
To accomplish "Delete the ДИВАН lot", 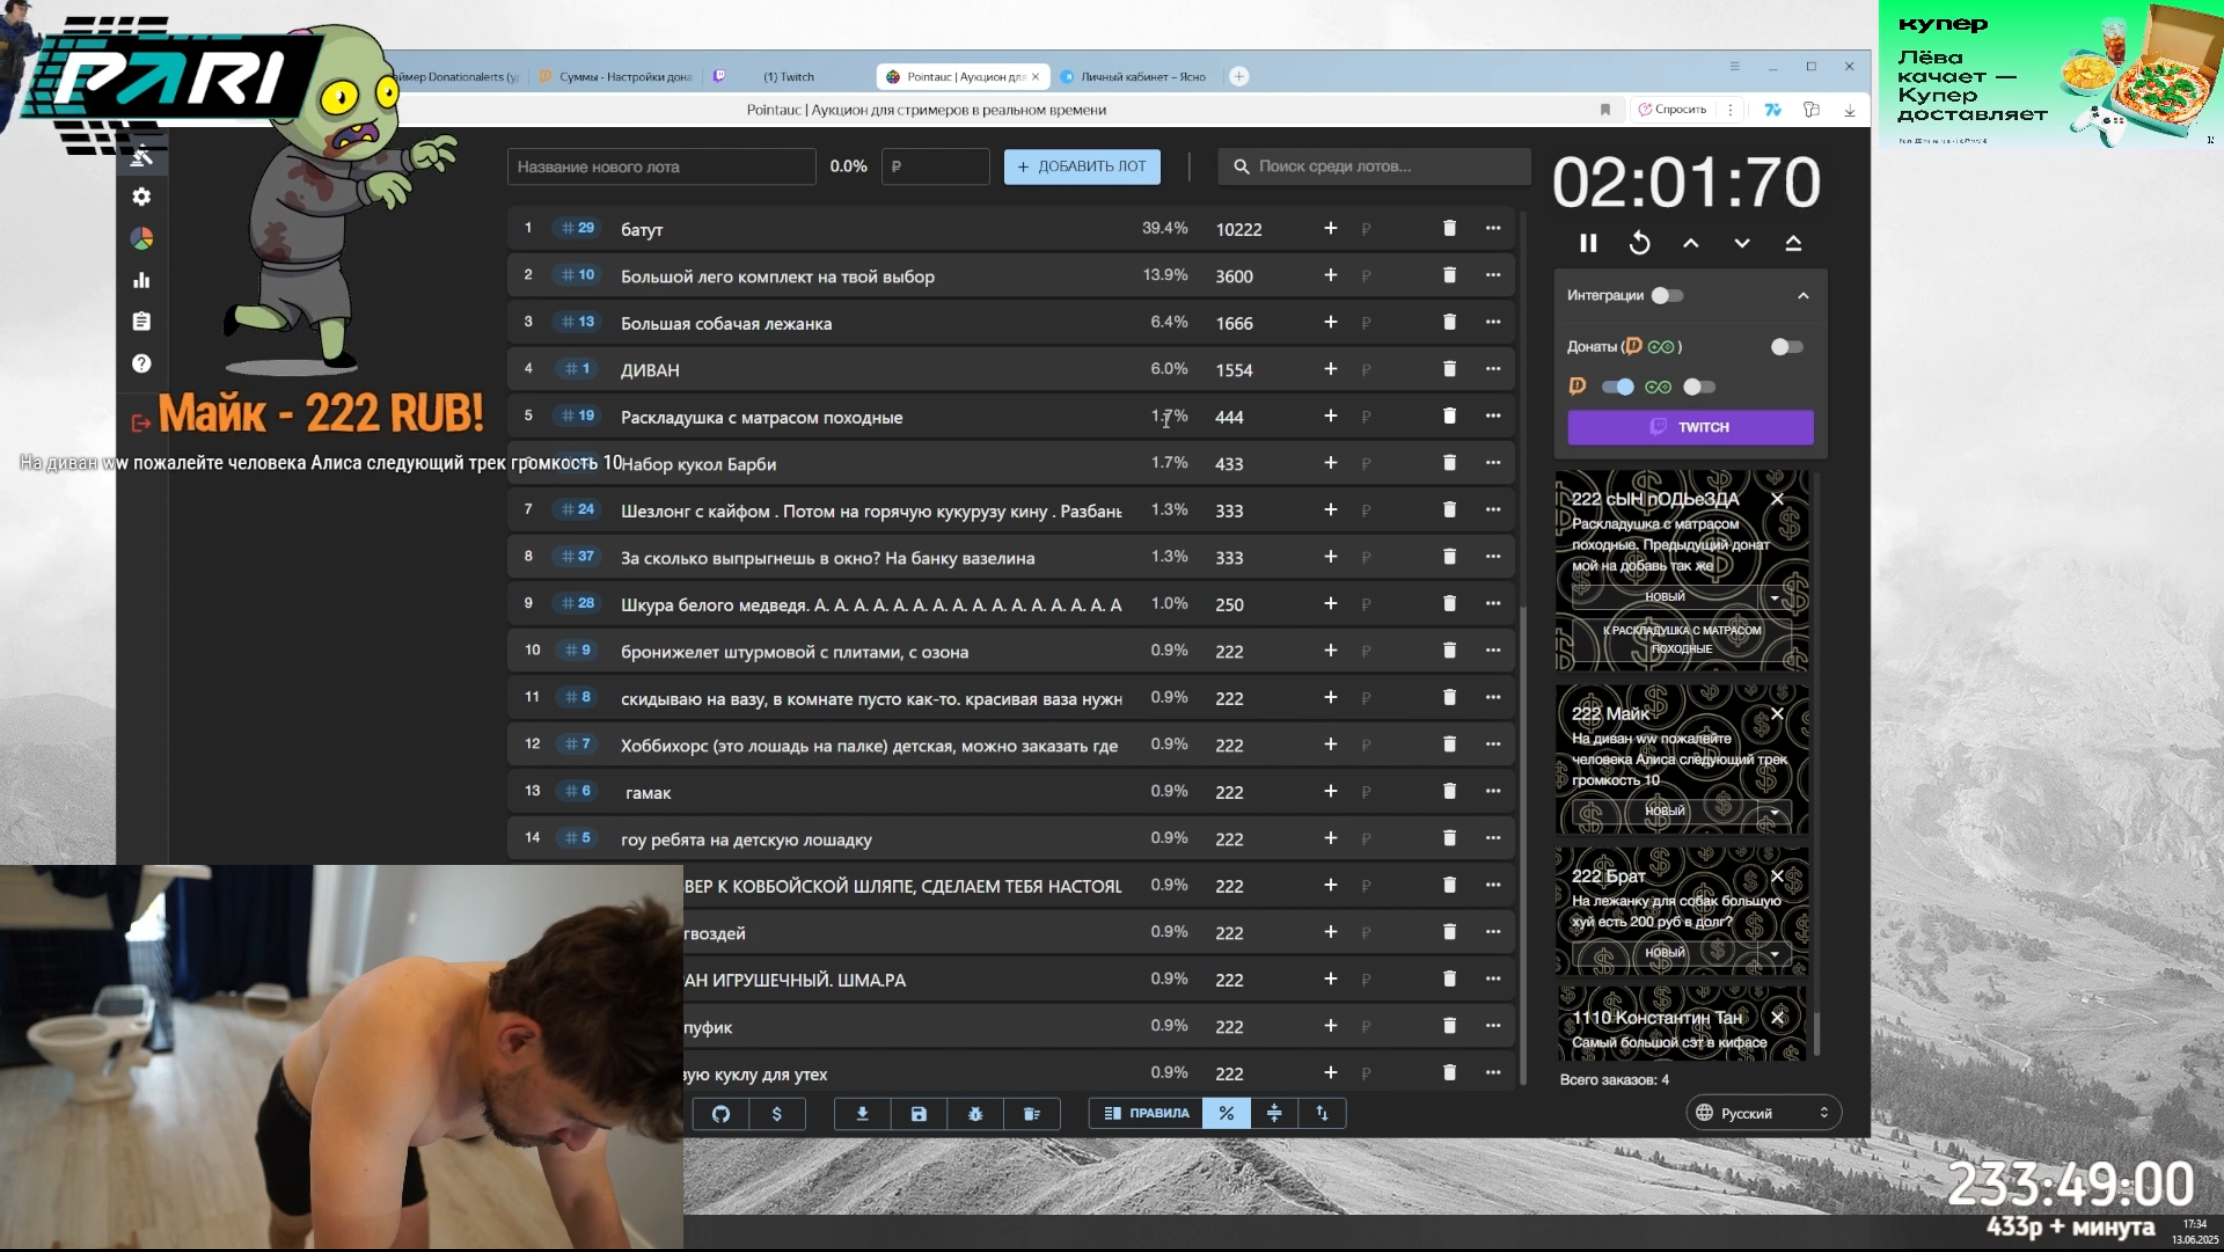I will [x=1449, y=369].
